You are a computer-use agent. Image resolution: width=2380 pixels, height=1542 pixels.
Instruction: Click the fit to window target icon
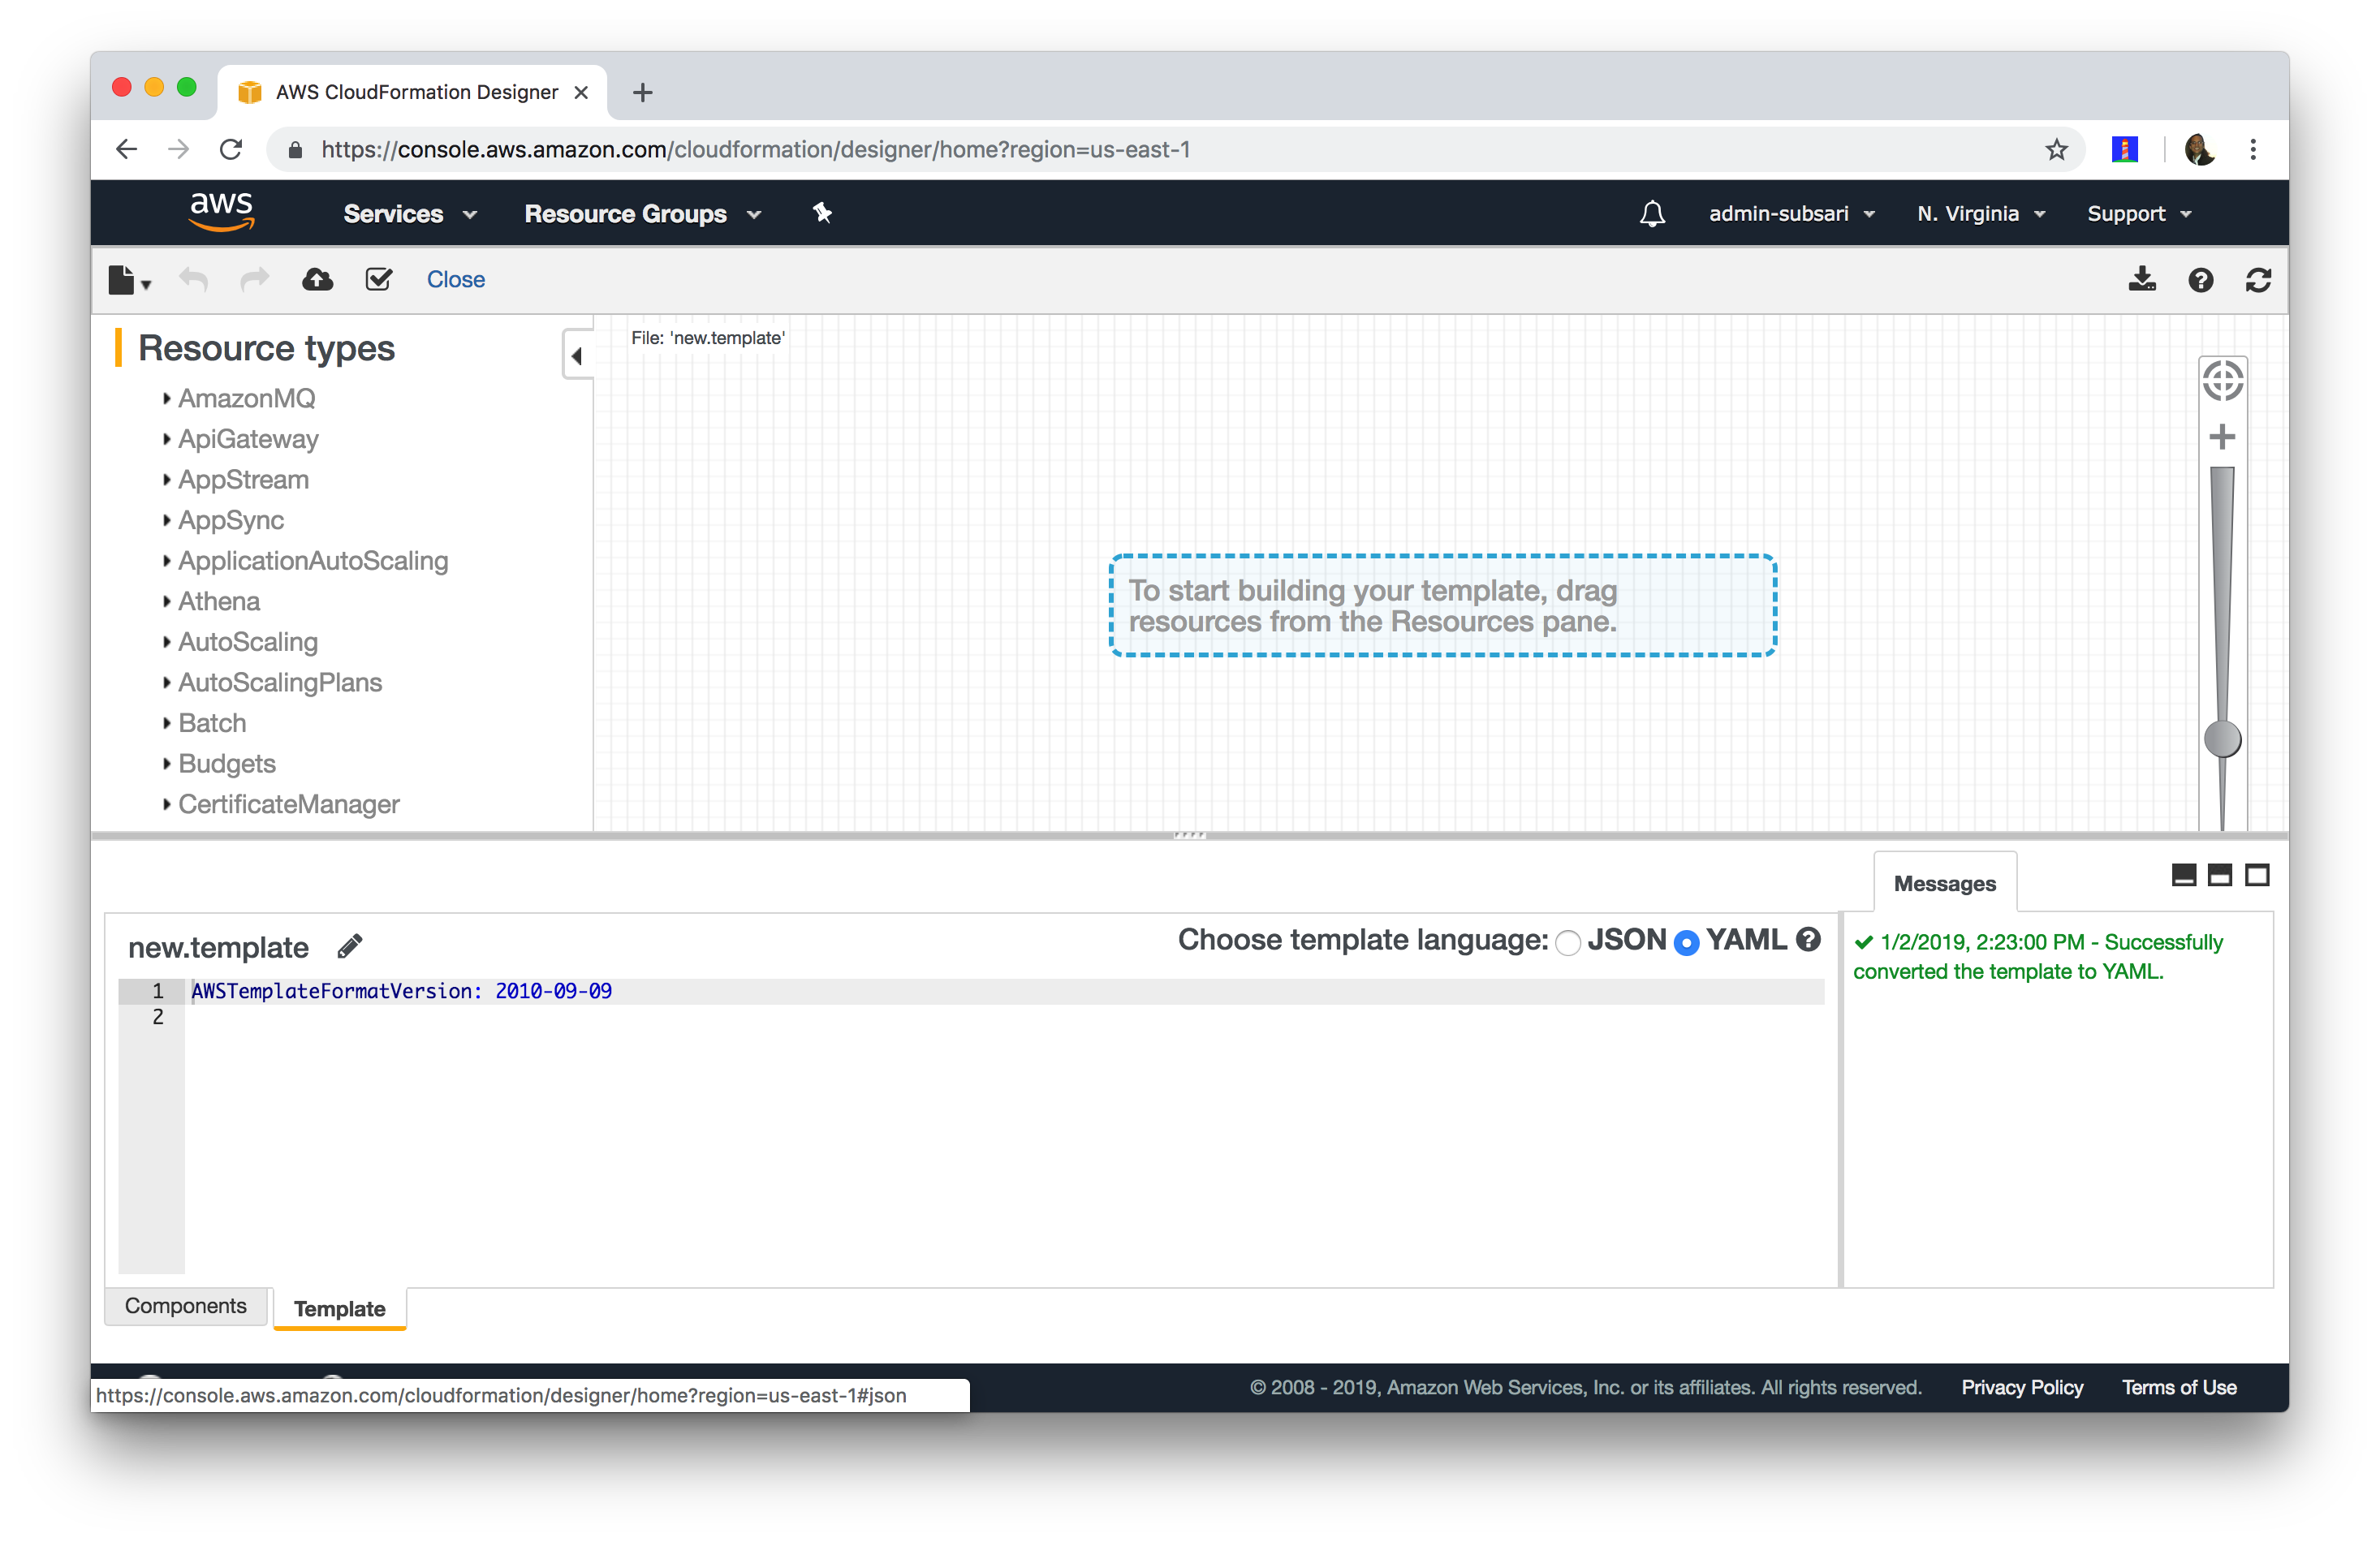pyautogui.click(x=2222, y=381)
